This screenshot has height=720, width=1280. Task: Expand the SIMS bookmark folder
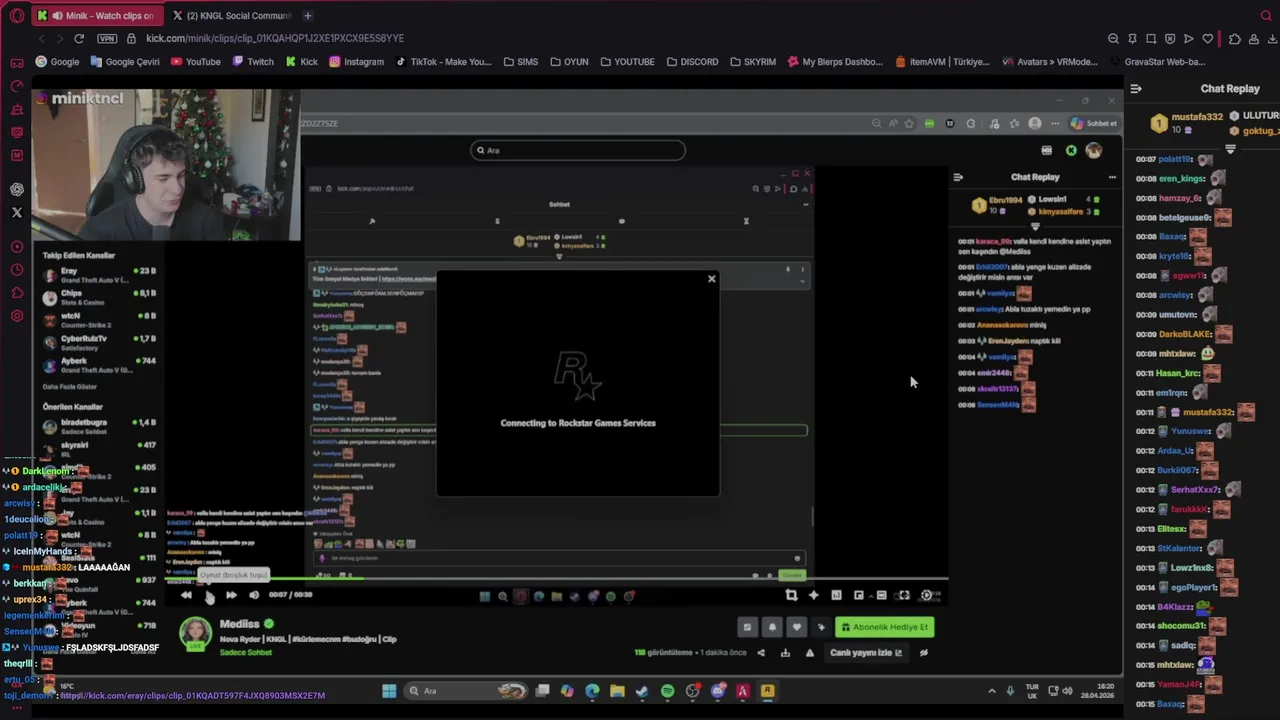tap(521, 61)
